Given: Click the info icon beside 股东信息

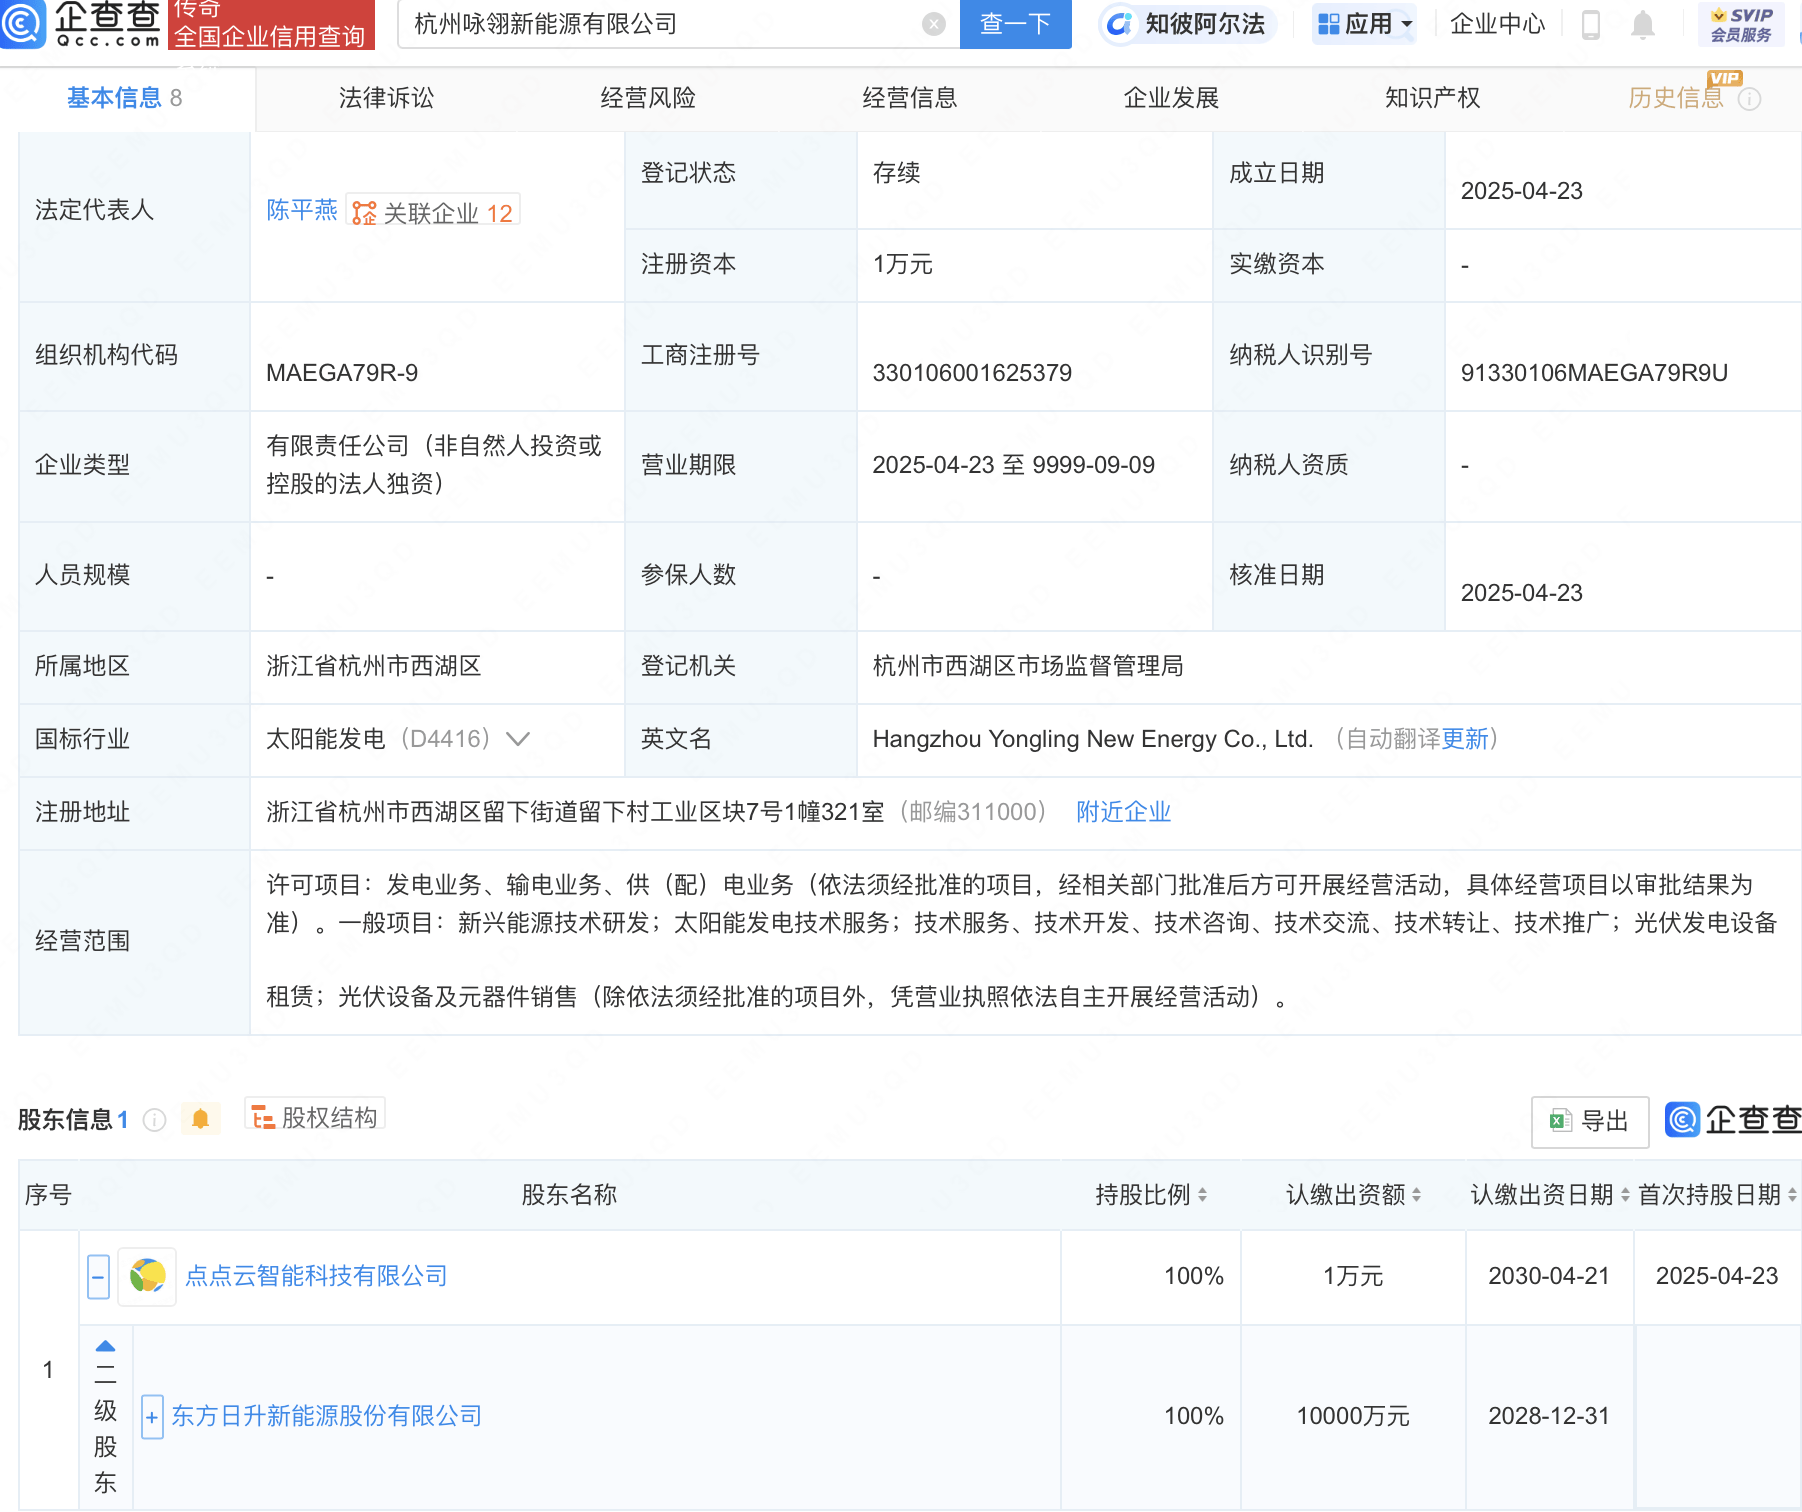Looking at the screenshot, I should 154,1119.
